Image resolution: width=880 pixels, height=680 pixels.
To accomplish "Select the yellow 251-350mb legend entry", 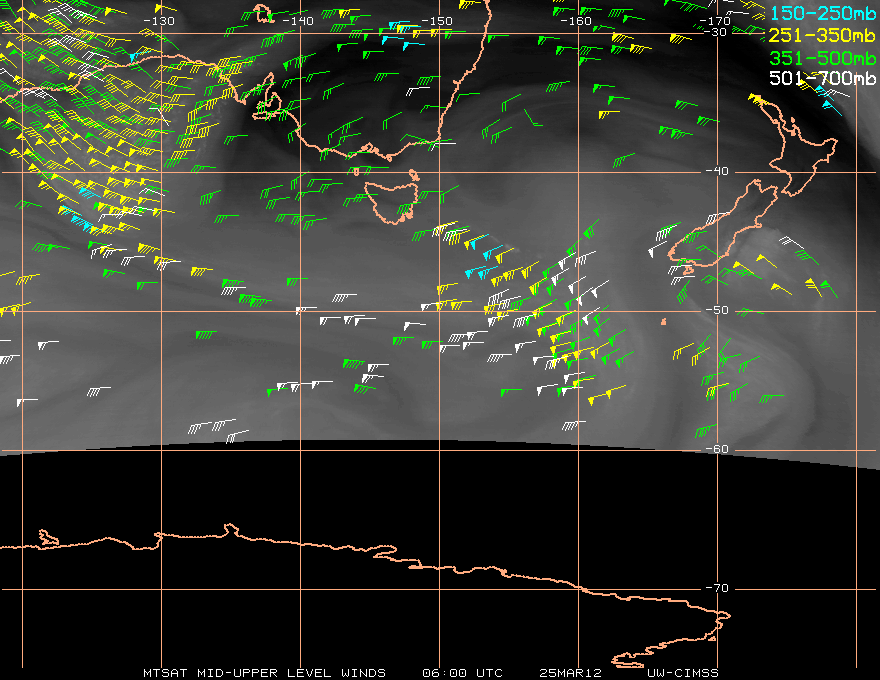I will (x=823, y=34).
